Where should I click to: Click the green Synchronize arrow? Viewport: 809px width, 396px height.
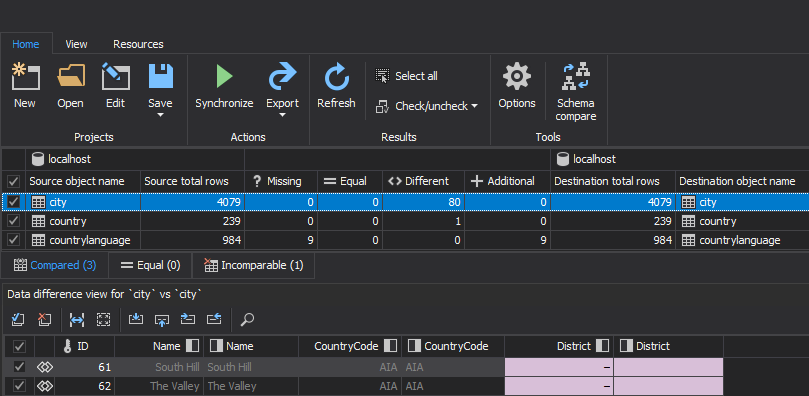coord(224,76)
